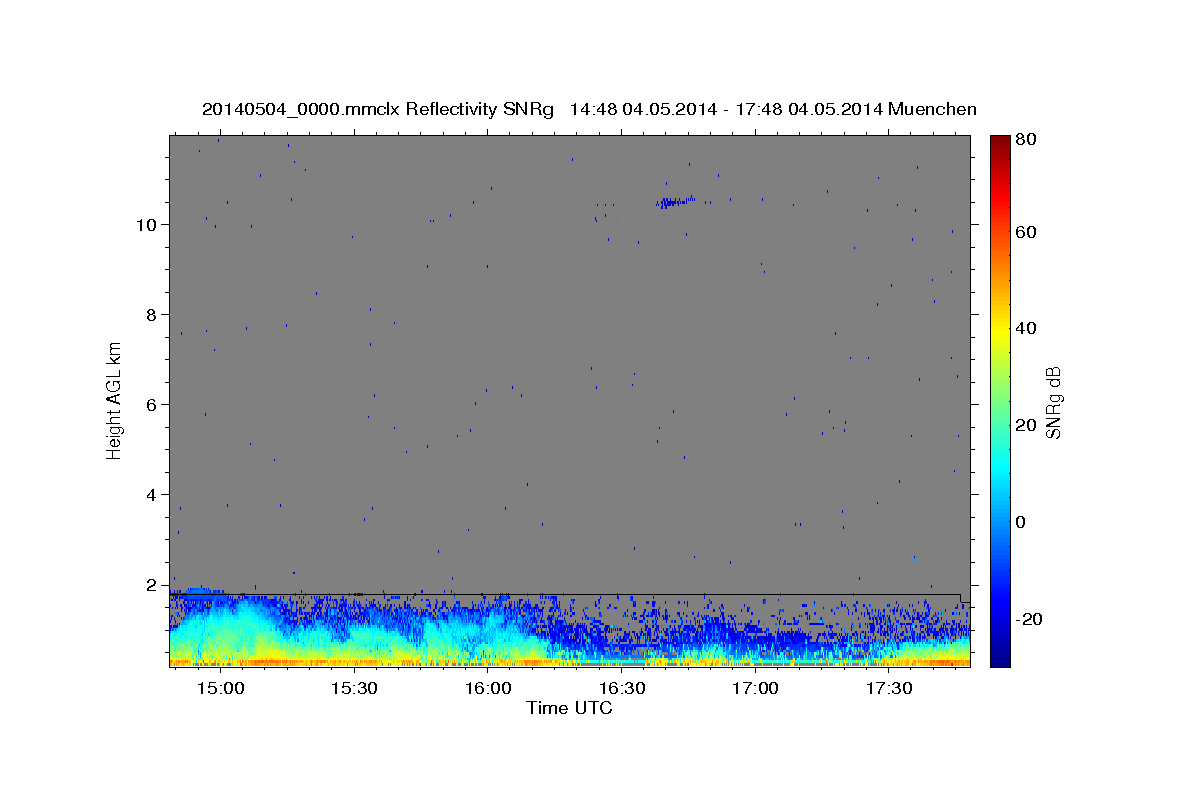
Task: Click the 'SNRg dB' colorbar label
Action: coord(1053,403)
